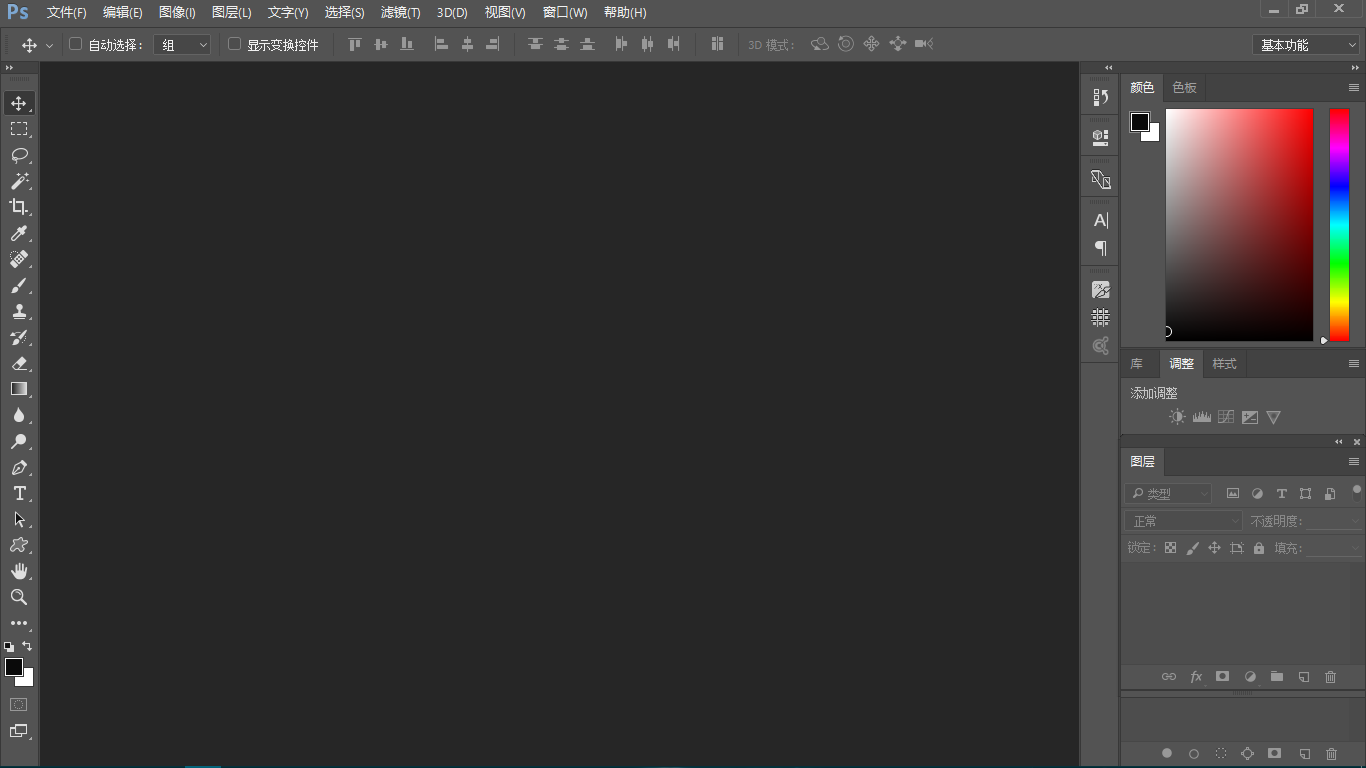Screen dimensions: 1366x768
Task: Open the History panel icon
Action: (1101, 97)
